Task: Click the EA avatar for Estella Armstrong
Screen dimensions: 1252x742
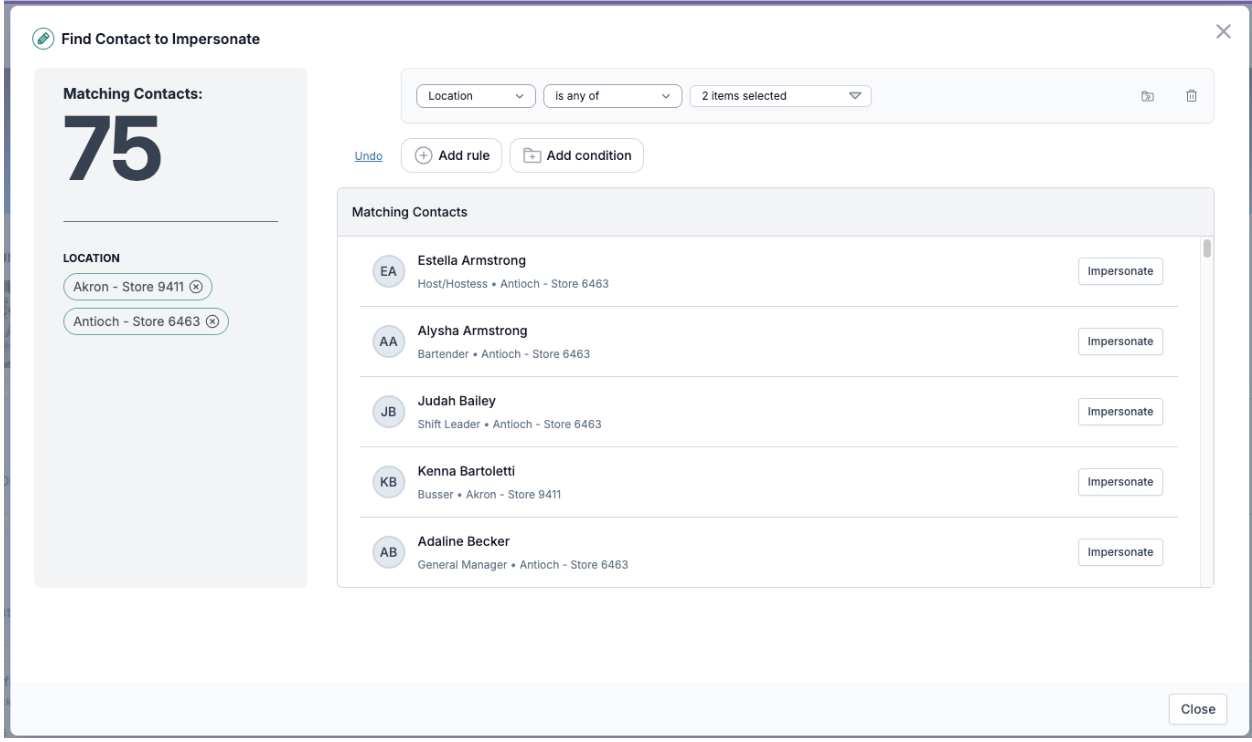Action: click(x=388, y=271)
